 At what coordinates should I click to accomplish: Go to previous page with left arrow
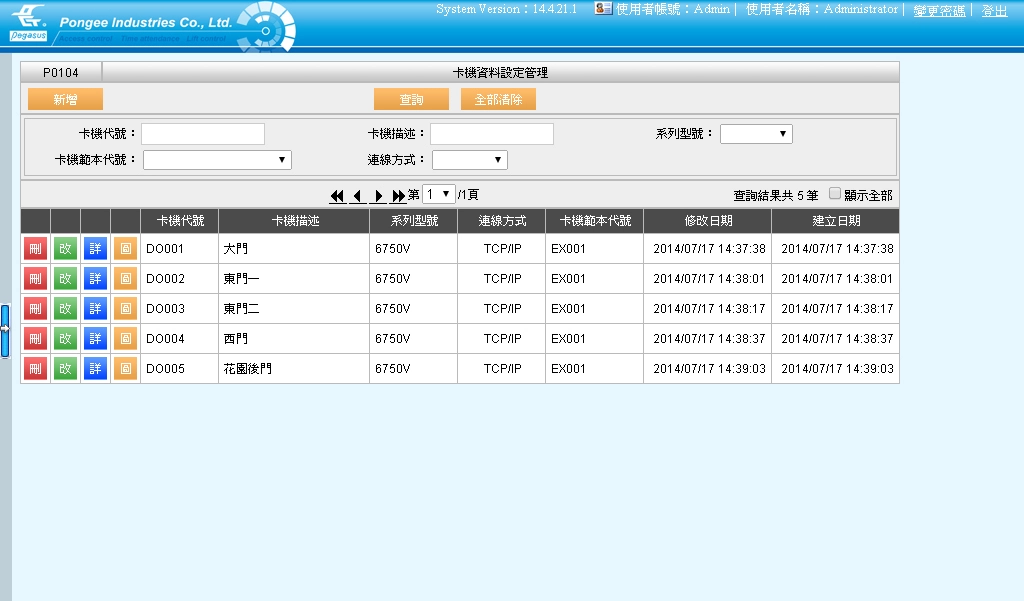tap(357, 194)
